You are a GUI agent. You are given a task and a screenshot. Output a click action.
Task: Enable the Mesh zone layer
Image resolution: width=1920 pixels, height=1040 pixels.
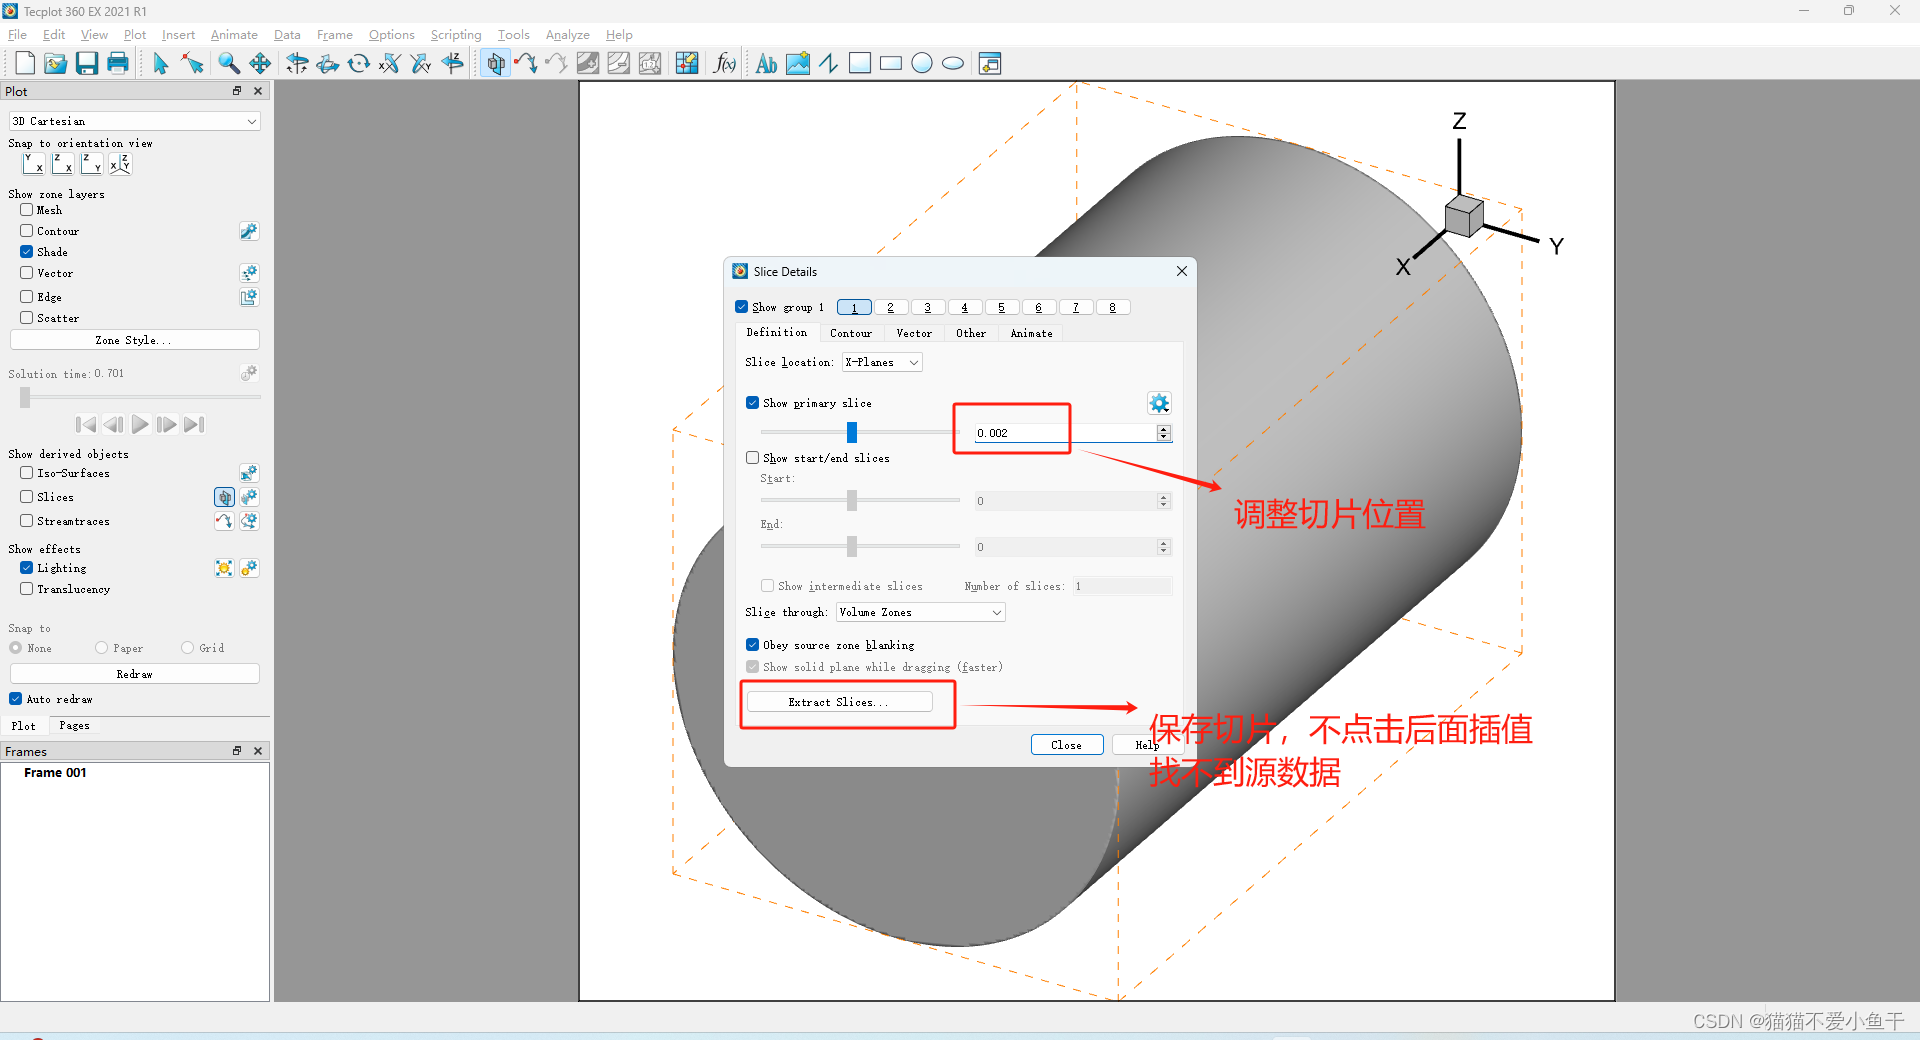tap(26, 210)
